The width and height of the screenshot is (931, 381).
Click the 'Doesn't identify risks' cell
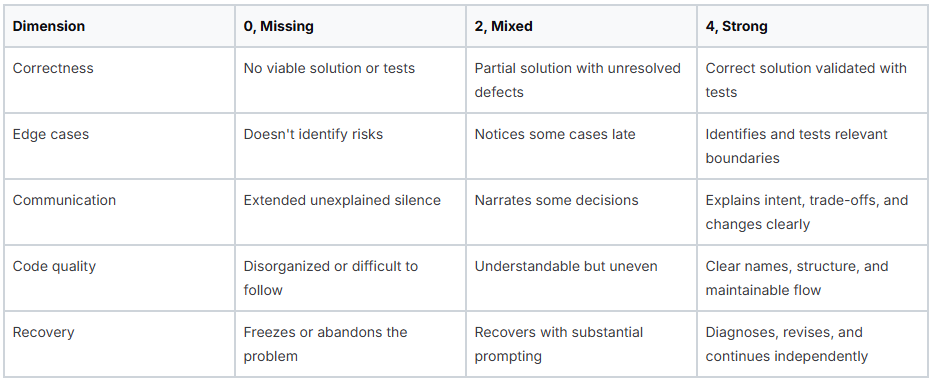tap(350, 146)
